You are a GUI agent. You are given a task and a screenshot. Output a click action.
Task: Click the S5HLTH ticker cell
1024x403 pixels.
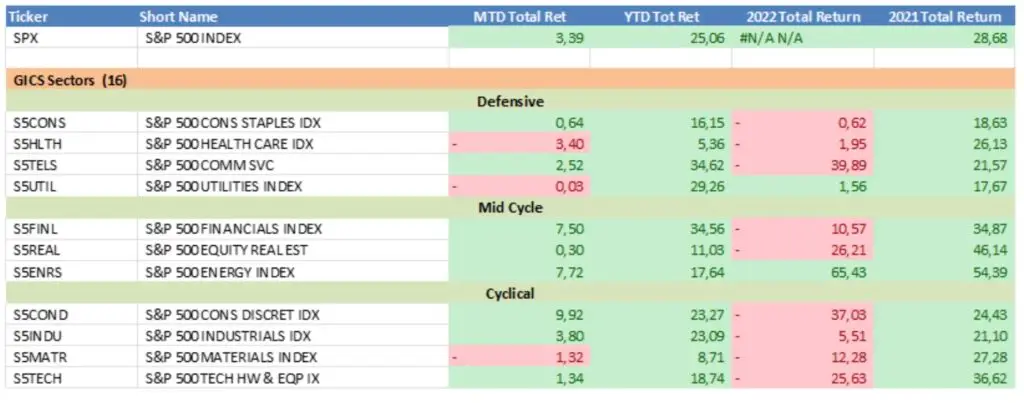[38, 144]
